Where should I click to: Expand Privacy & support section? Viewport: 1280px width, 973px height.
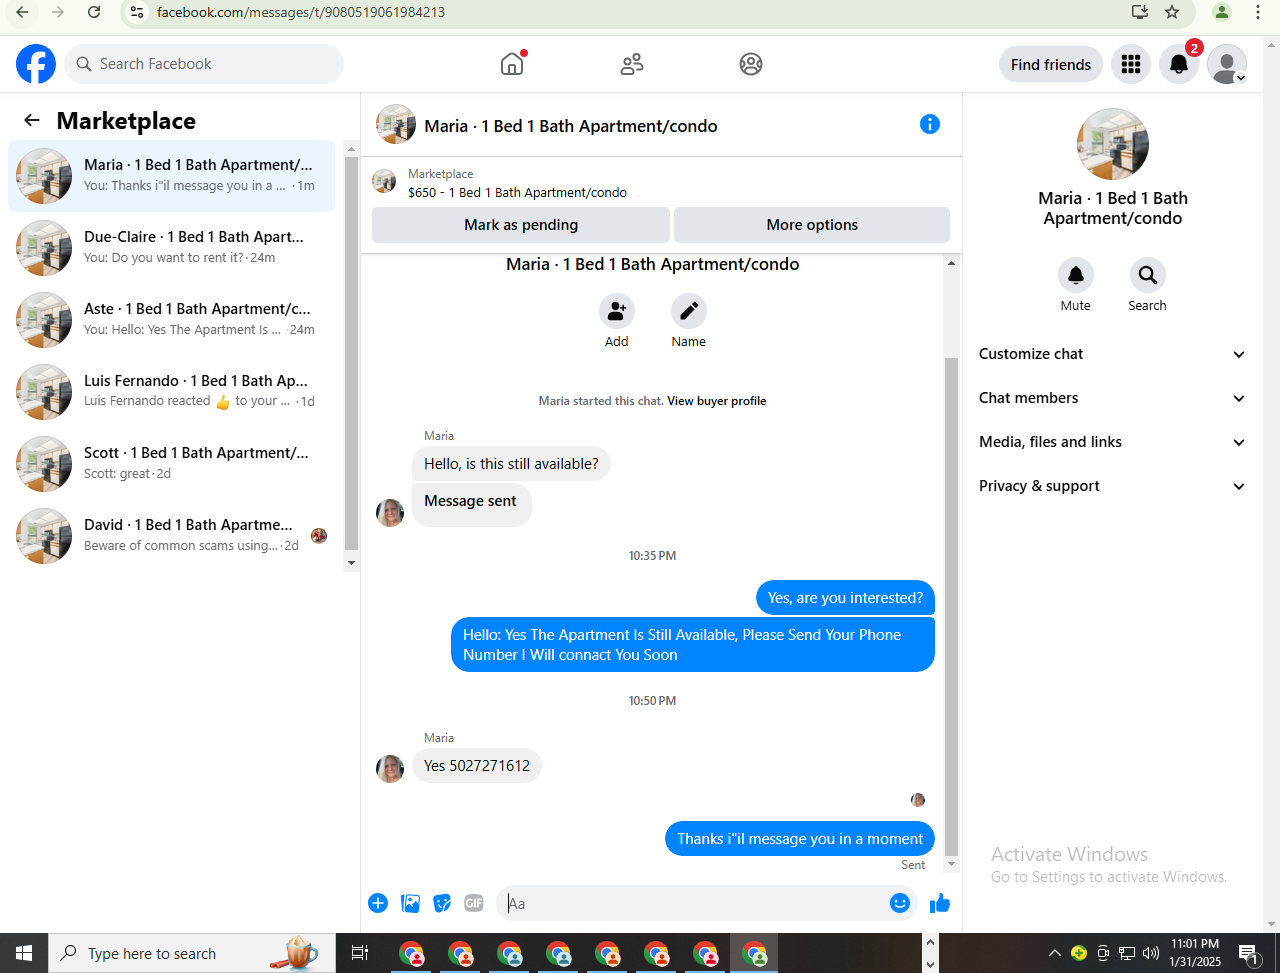pos(1113,486)
